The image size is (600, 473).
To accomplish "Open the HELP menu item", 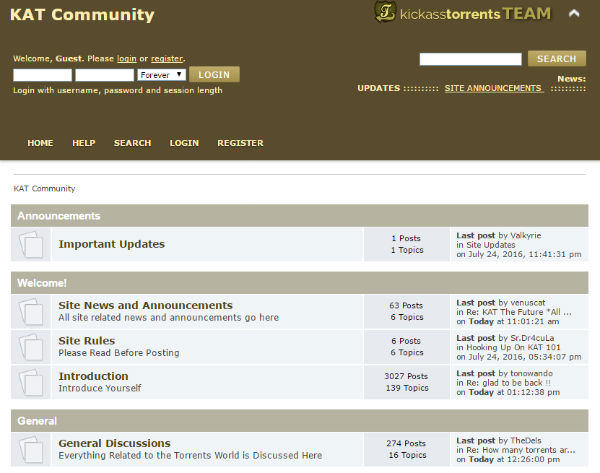I will (84, 143).
